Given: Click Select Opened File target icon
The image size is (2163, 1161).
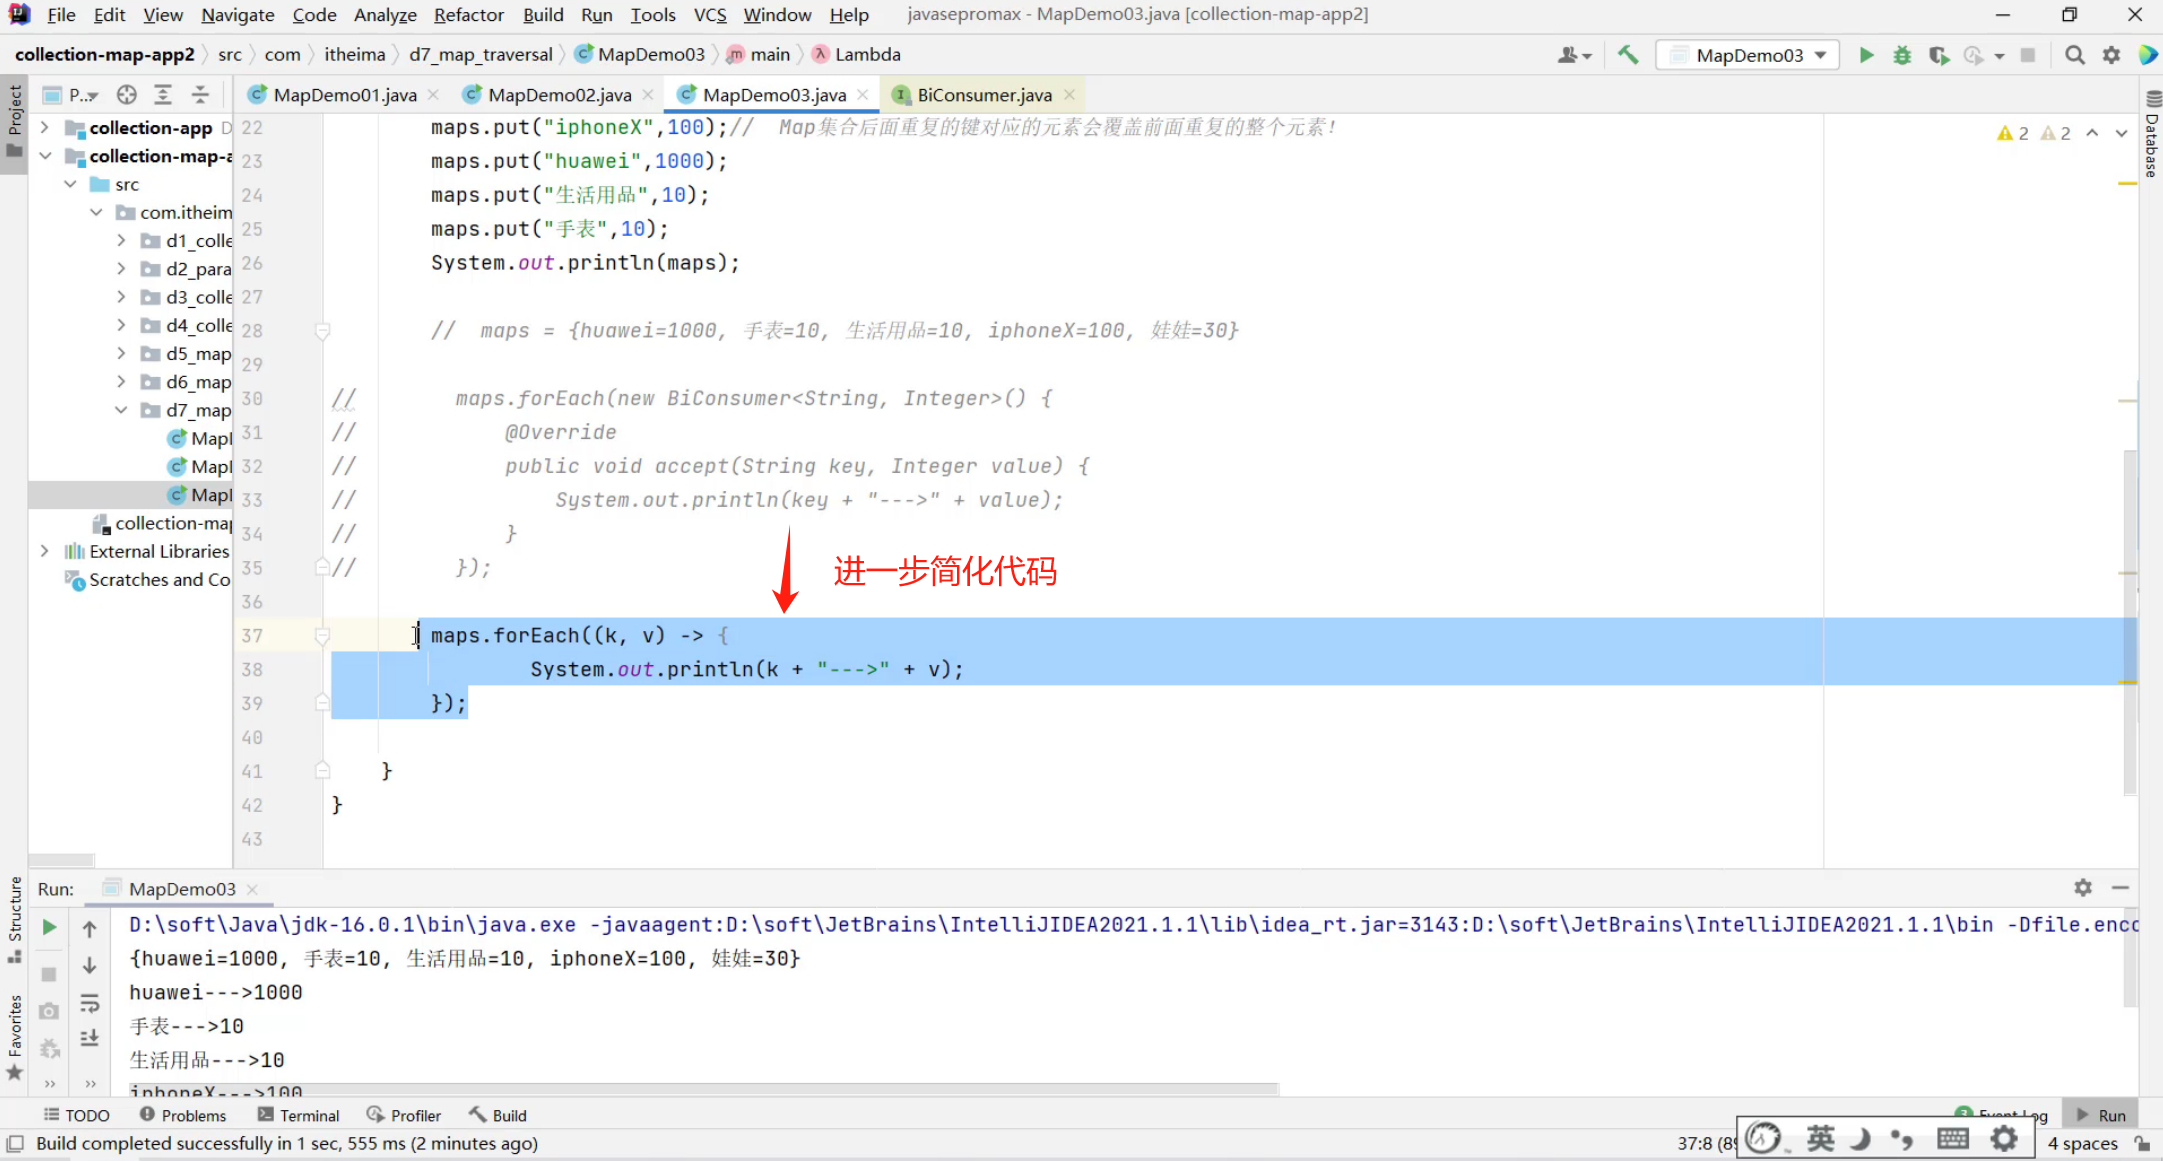Looking at the screenshot, I should click(126, 95).
